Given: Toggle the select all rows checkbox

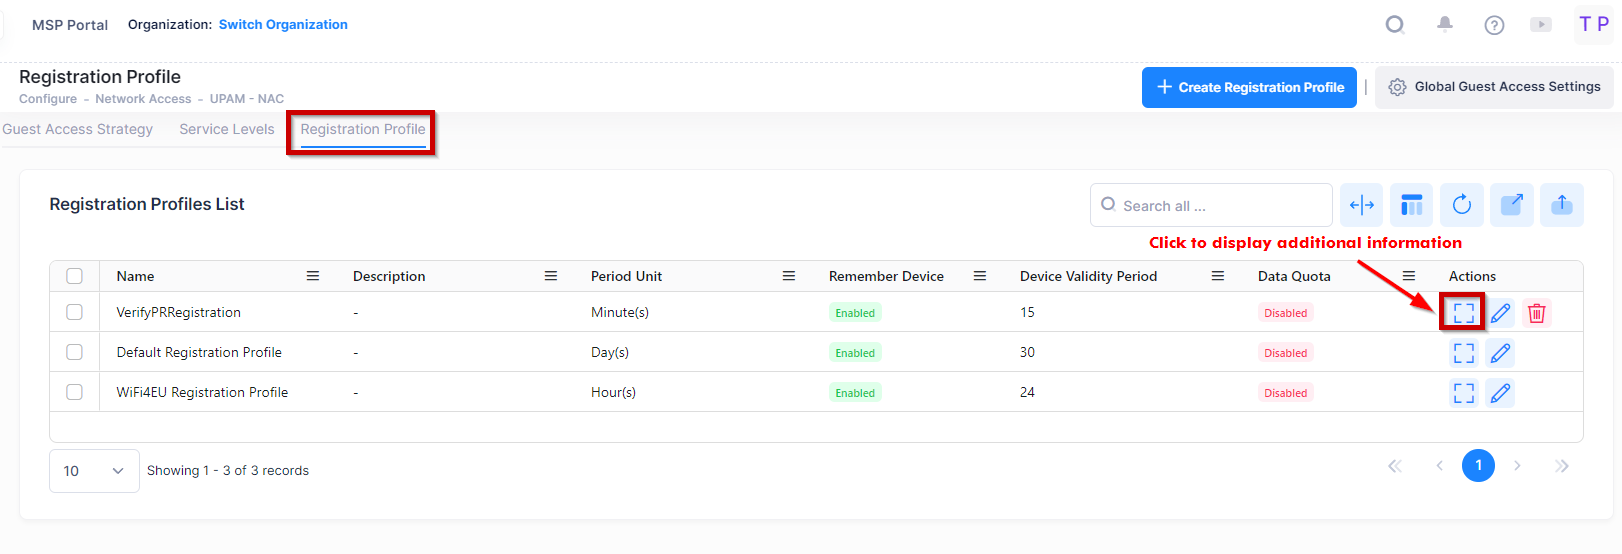Looking at the screenshot, I should coord(74,276).
